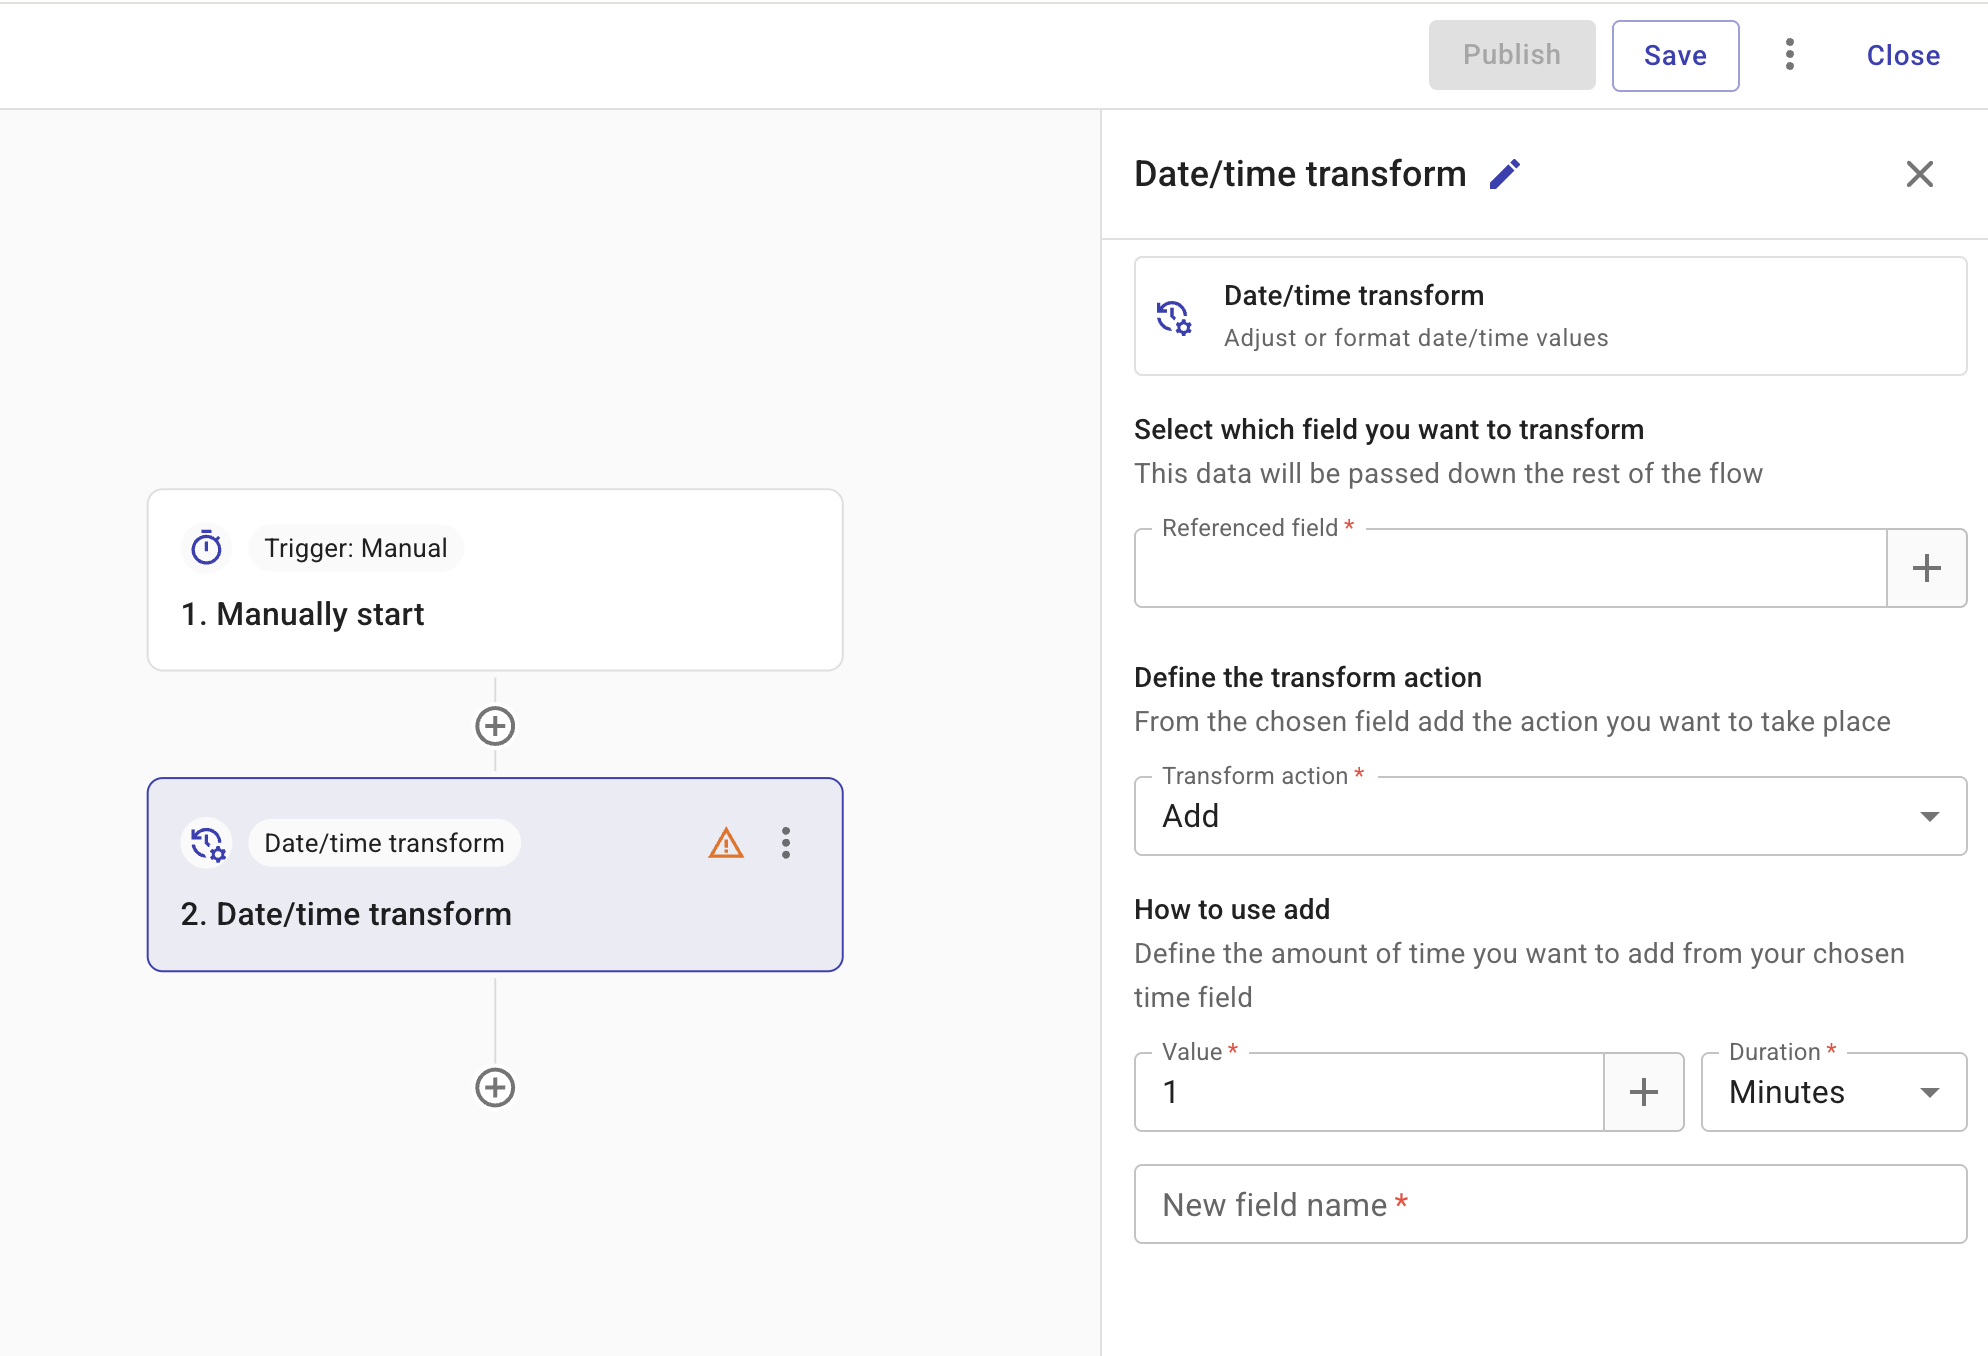The width and height of the screenshot is (1988, 1356).
Task: Expand the Transform action dropdown
Action: 1550,816
